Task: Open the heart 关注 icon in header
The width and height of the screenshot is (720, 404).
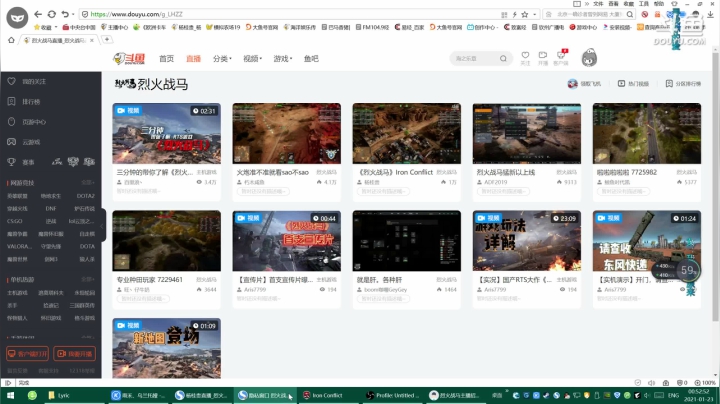Action: [x=525, y=58]
